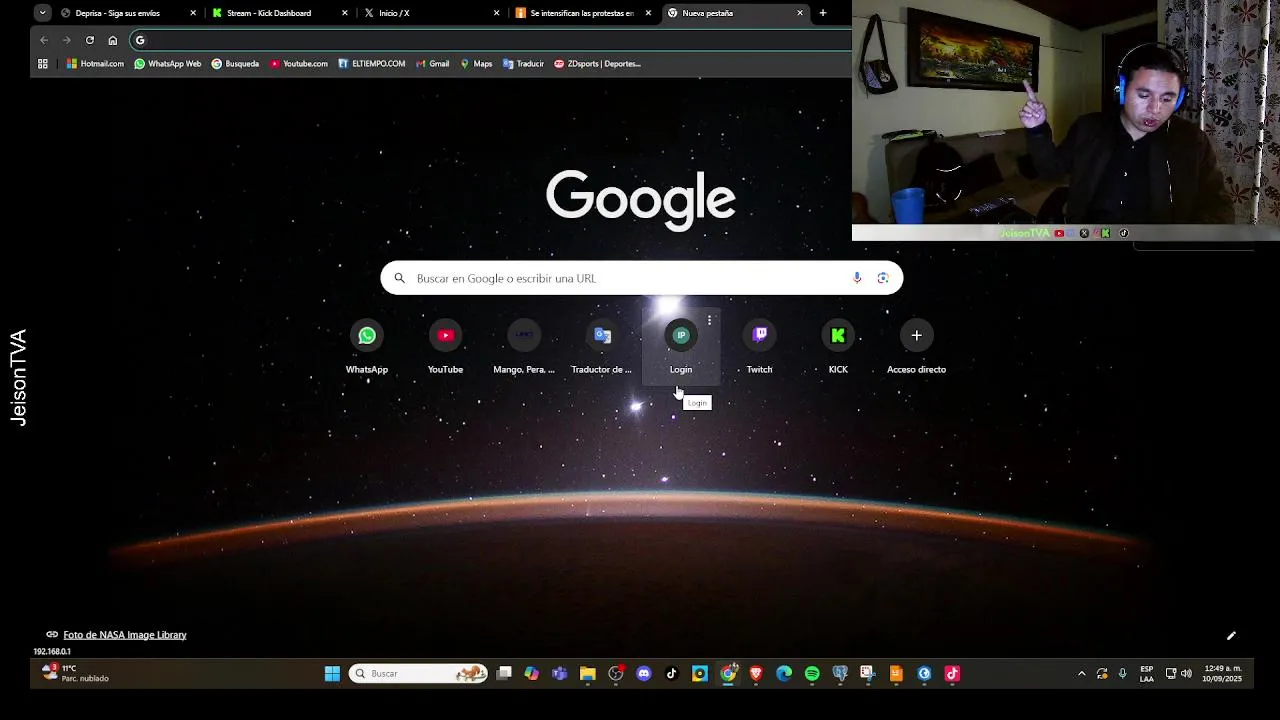
Task: Open Task View on the taskbar
Action: point(504,674)
